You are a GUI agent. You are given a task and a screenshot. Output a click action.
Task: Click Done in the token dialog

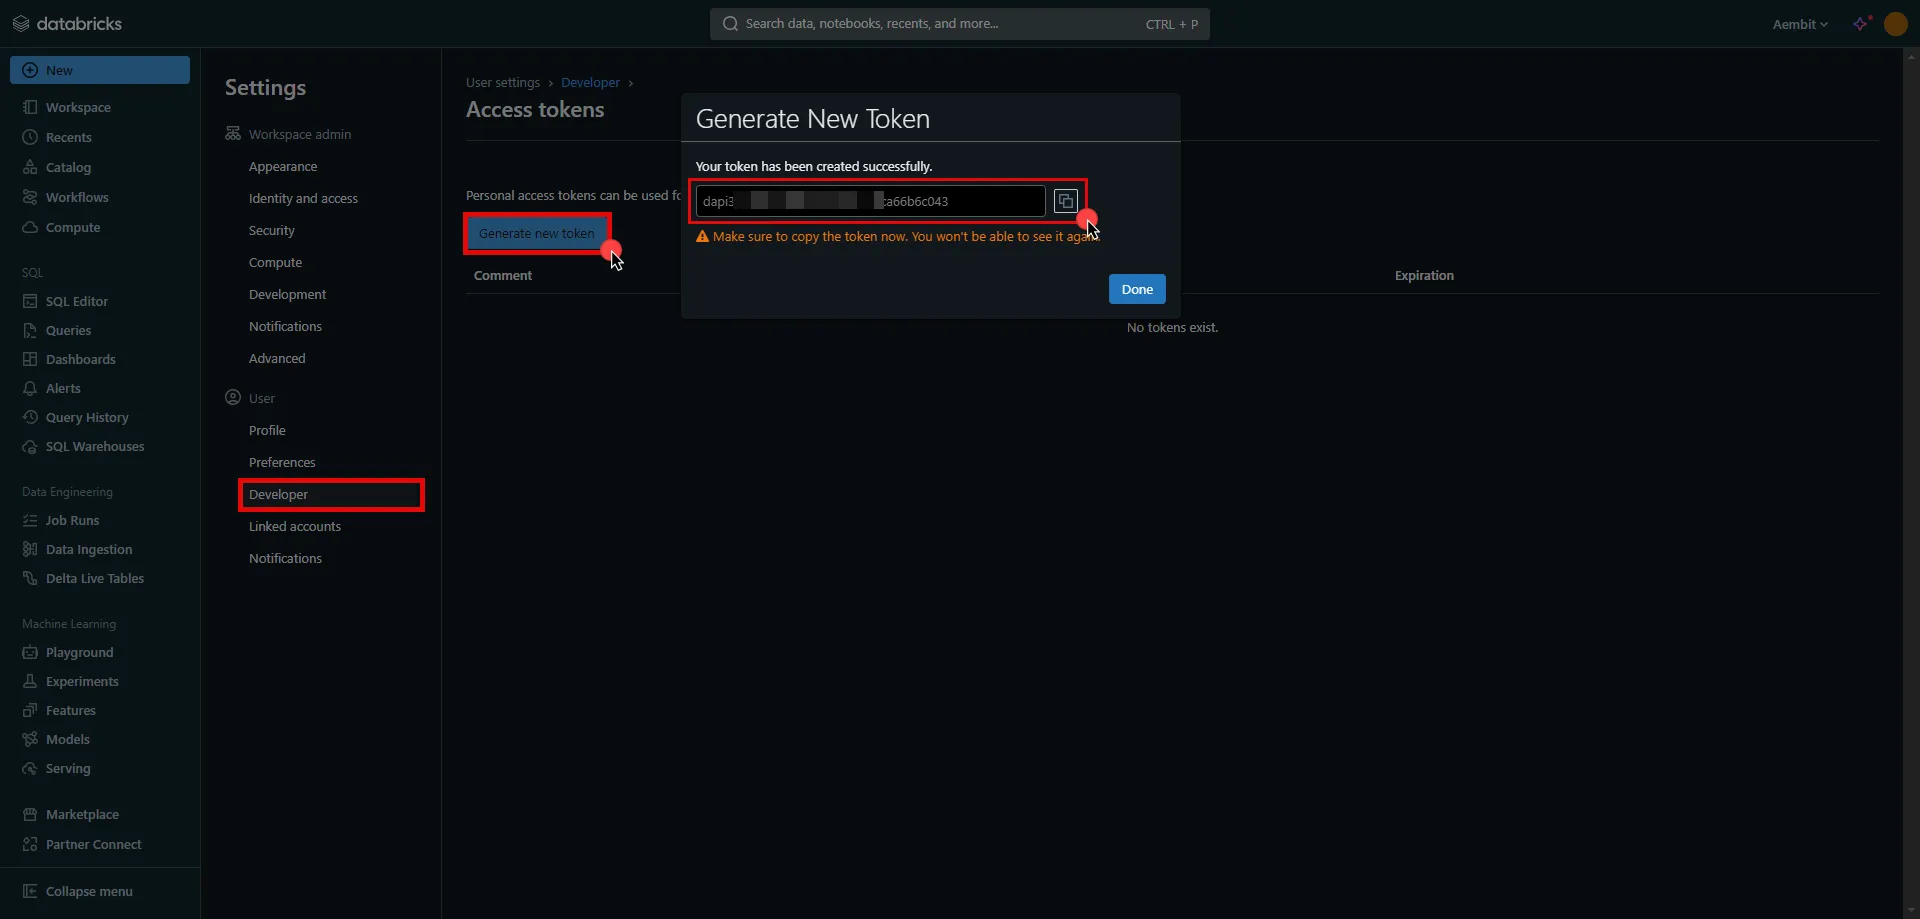(x=1137, y=289)
